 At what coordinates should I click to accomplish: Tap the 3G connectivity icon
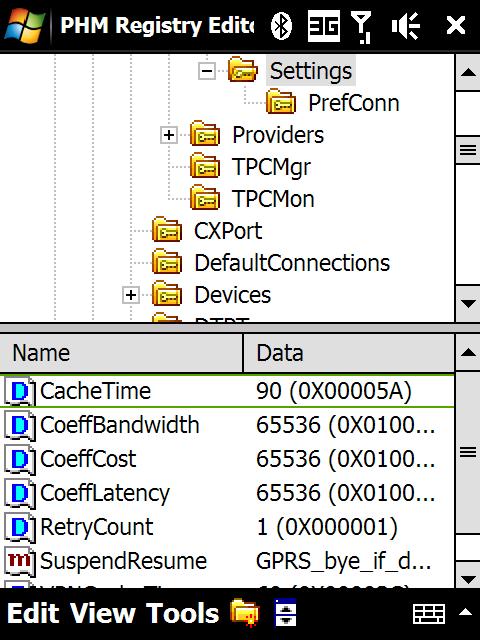324,26
